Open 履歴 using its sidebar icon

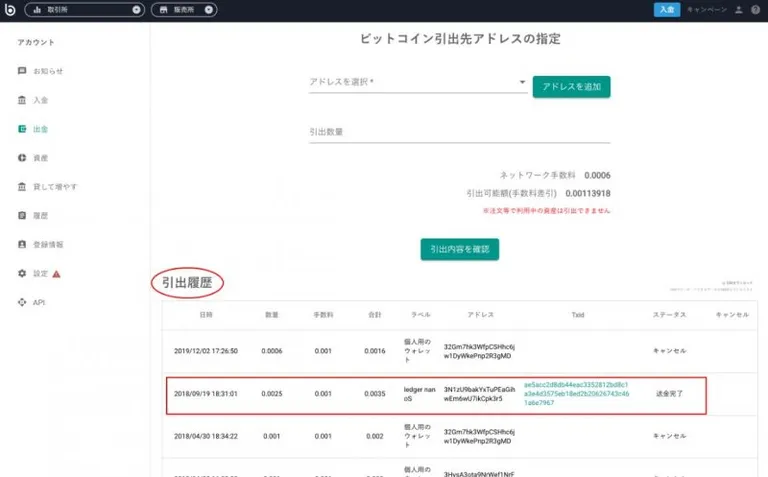[x=22, y=215]
